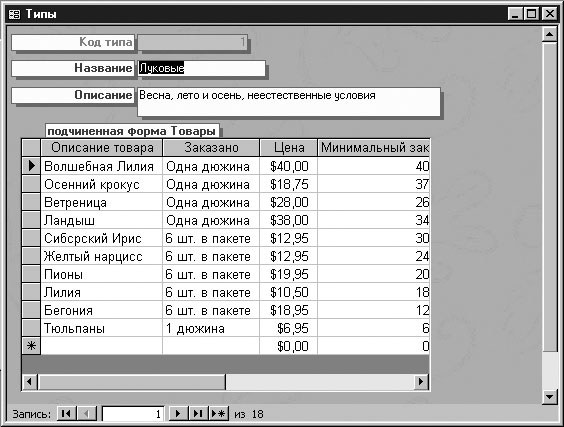Screen dimensions: 564x427
Task: Click the Тюльпаны cell
Action: (x=102, y=328)
